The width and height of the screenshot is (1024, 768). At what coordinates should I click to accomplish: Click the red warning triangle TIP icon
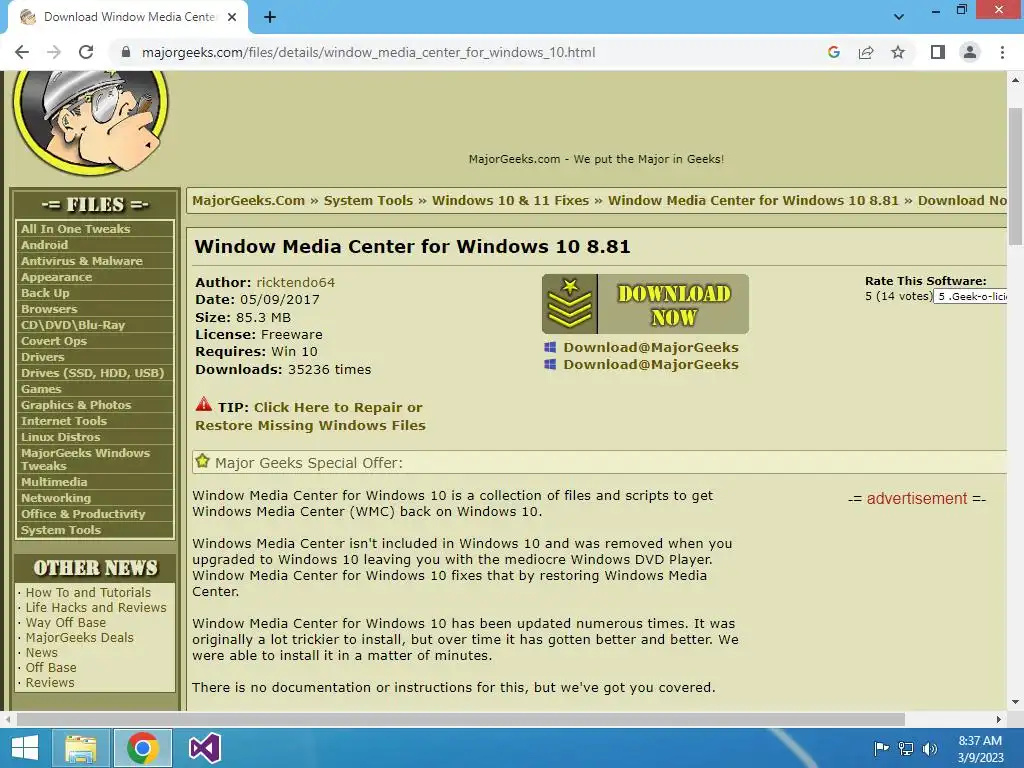[204, 404]
